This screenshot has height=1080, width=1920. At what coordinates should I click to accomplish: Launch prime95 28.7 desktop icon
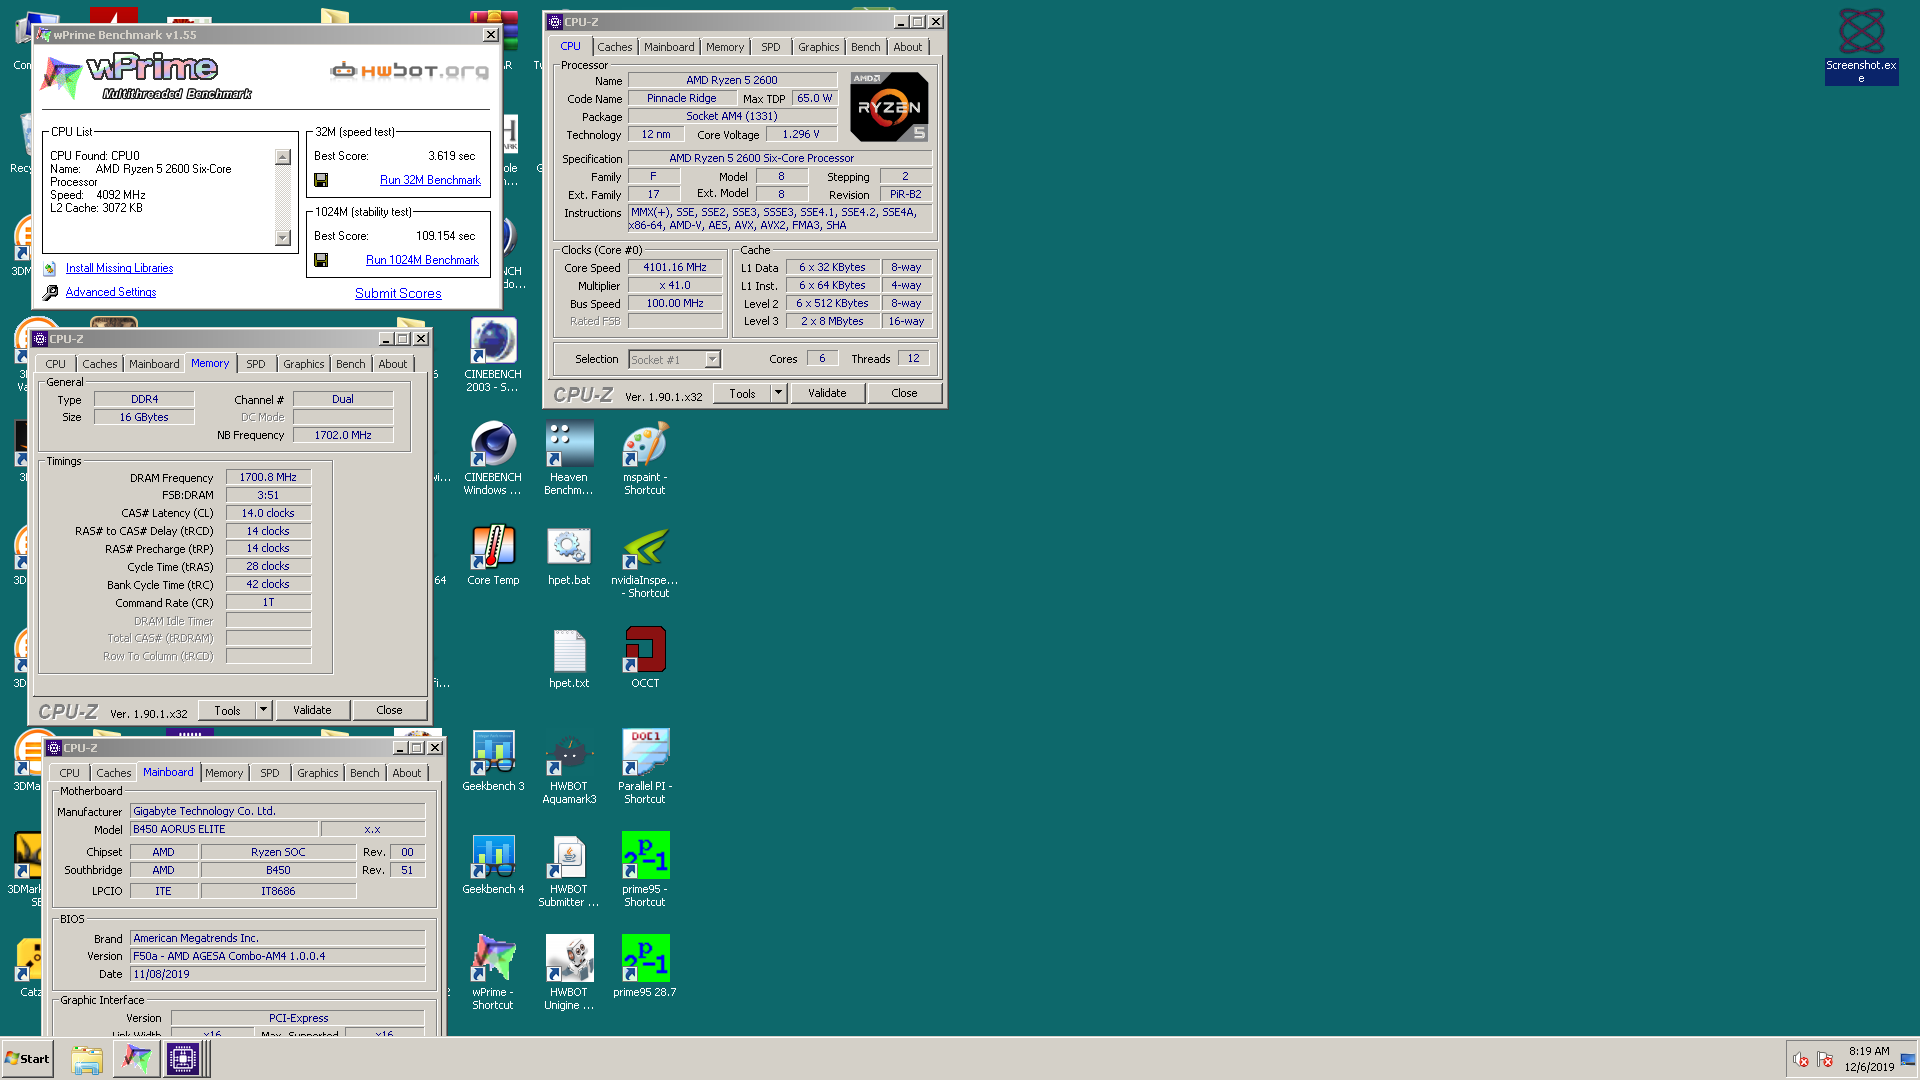(x=645, y=967)
